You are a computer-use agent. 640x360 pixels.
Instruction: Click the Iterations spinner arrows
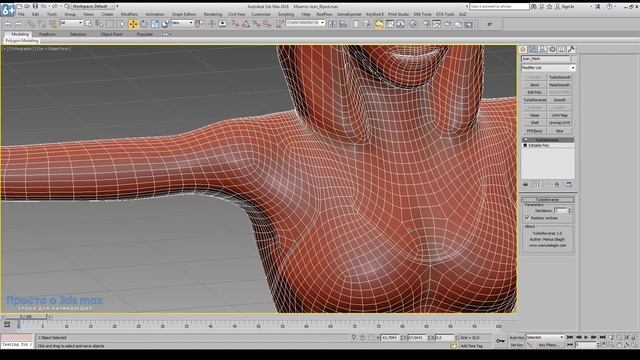pos(569,211)
